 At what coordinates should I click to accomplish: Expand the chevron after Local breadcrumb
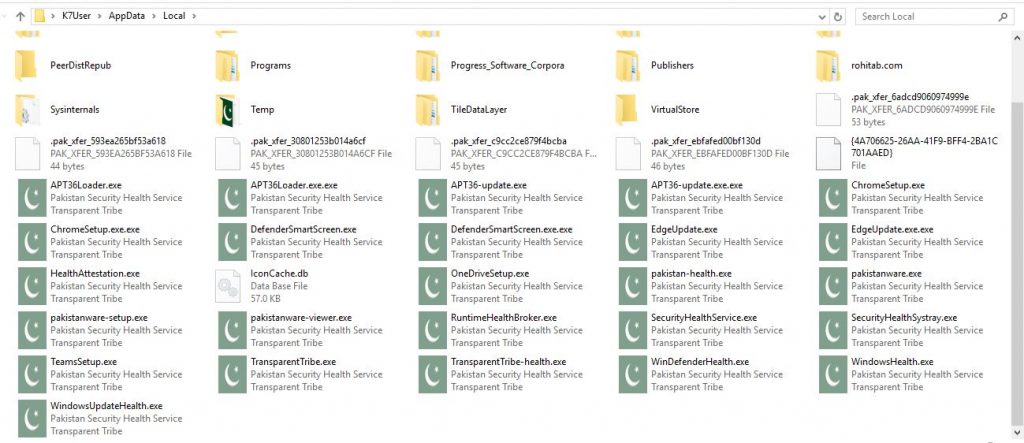click(194, 16)
